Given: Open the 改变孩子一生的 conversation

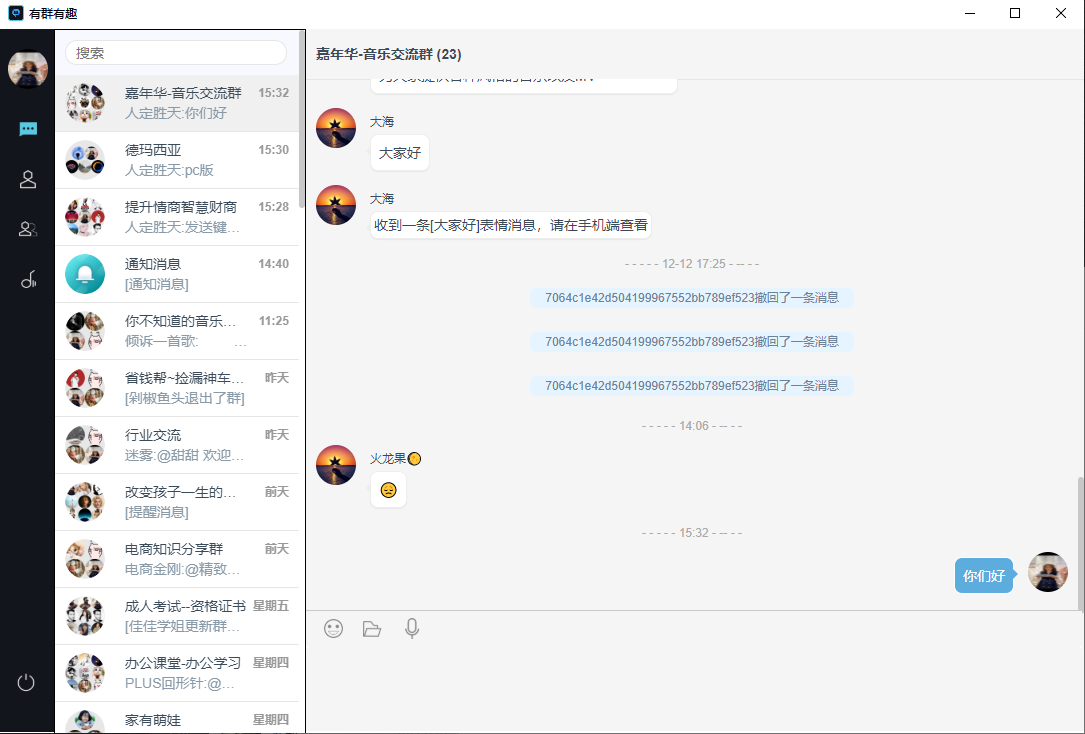Looking at the screenshot, I should (177, 502).
